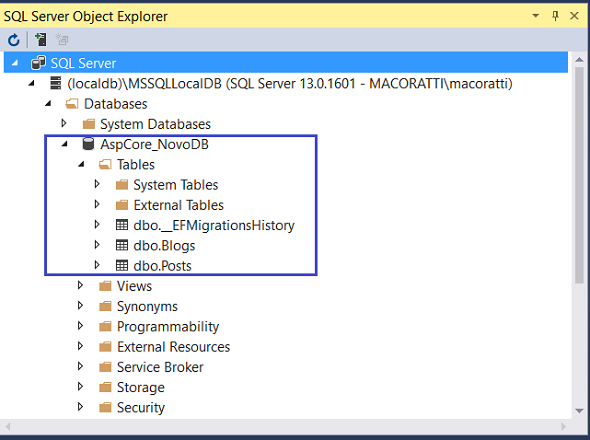Select the External Resources folder

click(173, 347)
